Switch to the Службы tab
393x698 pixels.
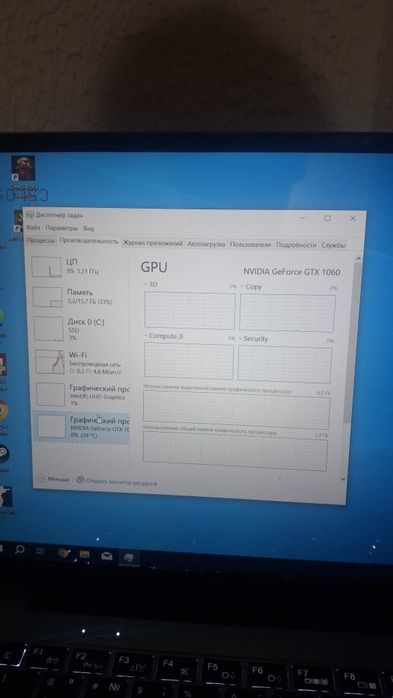click(333, 245)
